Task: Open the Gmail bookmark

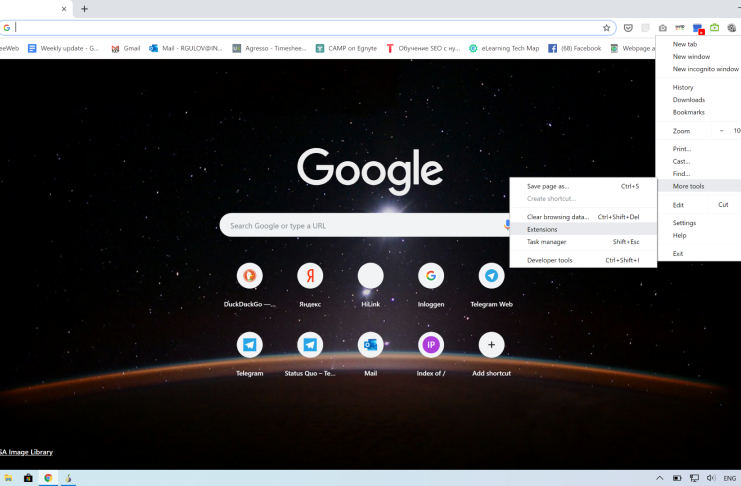Action: 126,48
